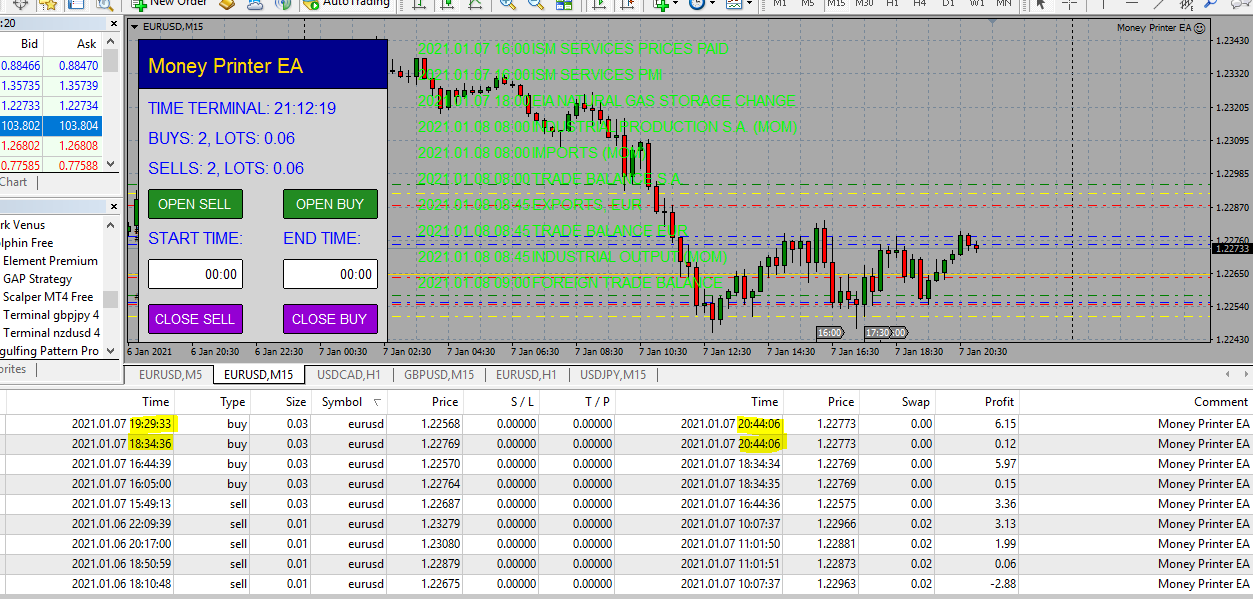Switch to the USDCAD,H1 chart tab

click(x=349, y=375)
